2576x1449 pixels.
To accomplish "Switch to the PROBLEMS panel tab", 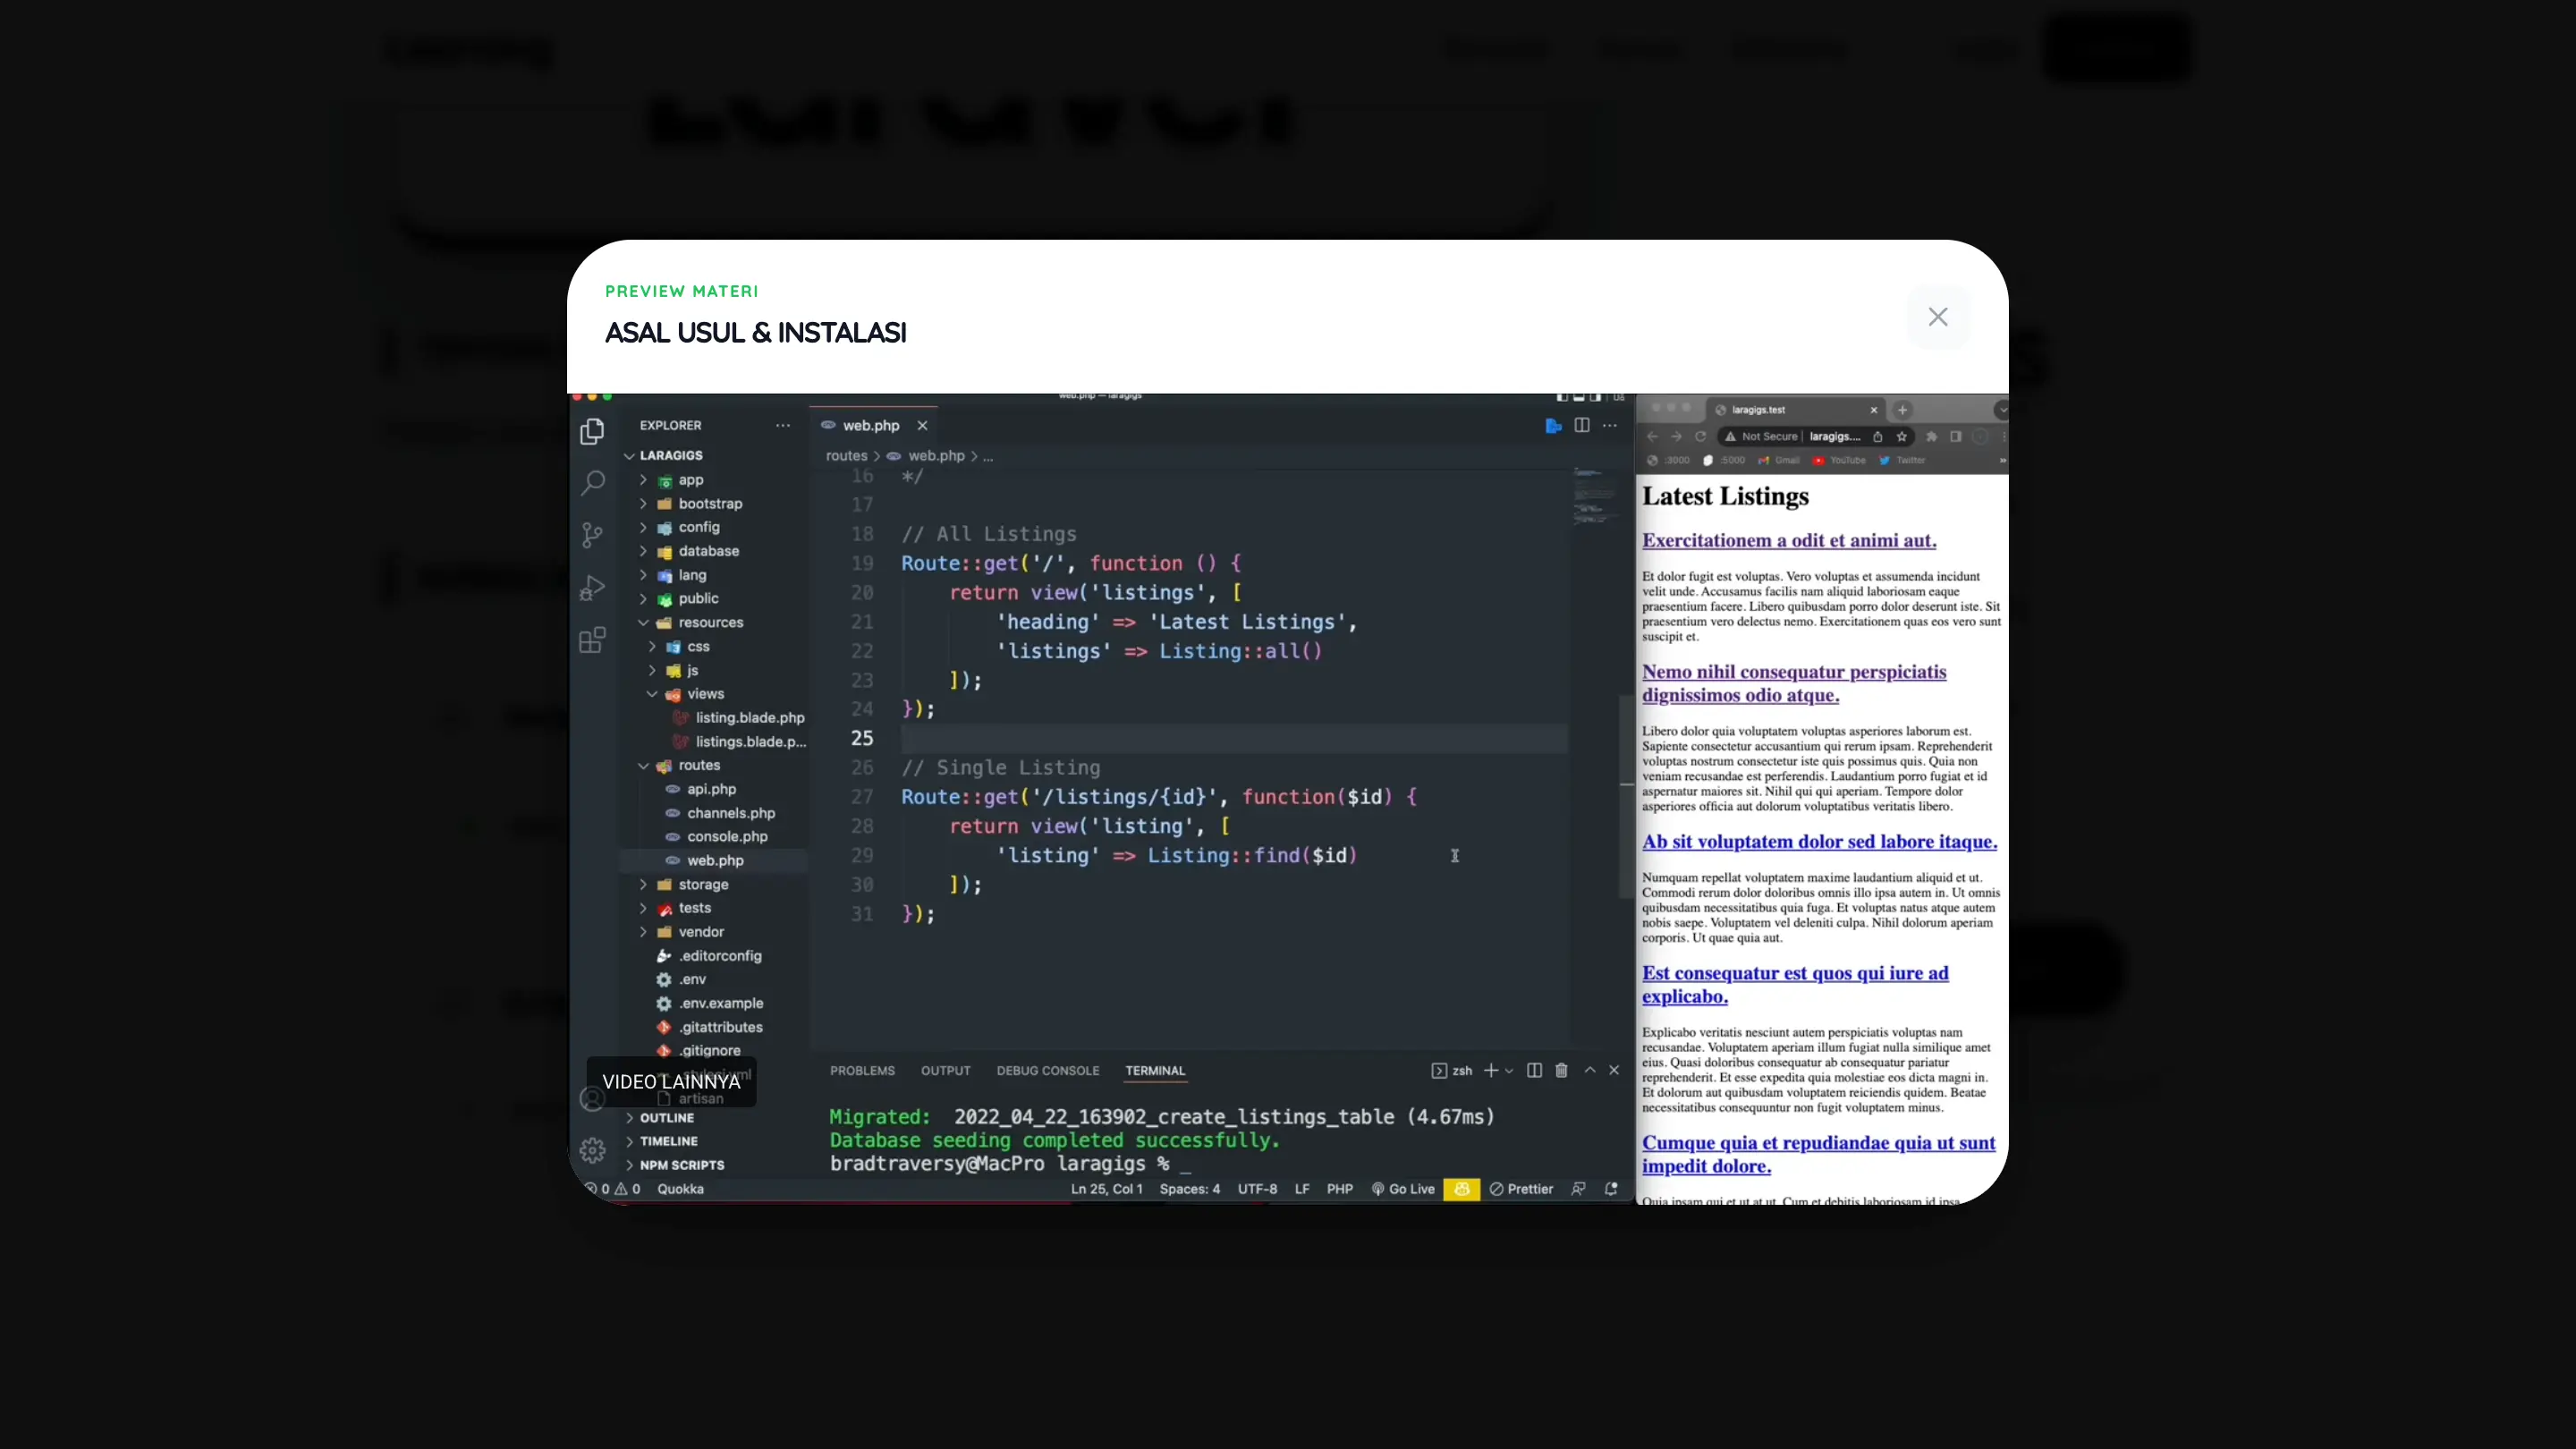I will pos(862,1070).
